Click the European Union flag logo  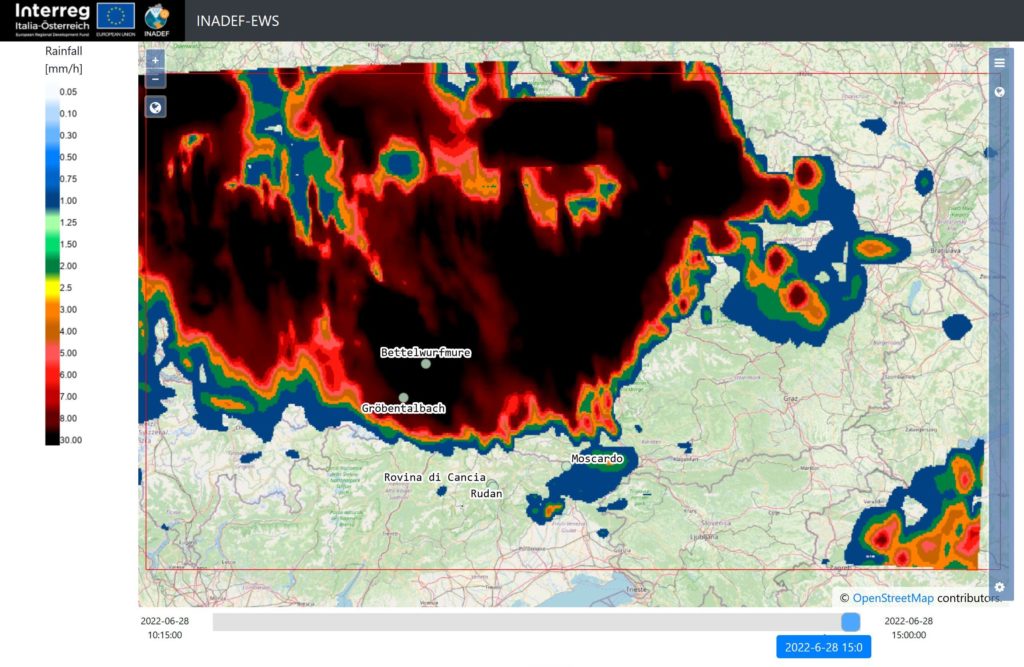click(116, 17)
